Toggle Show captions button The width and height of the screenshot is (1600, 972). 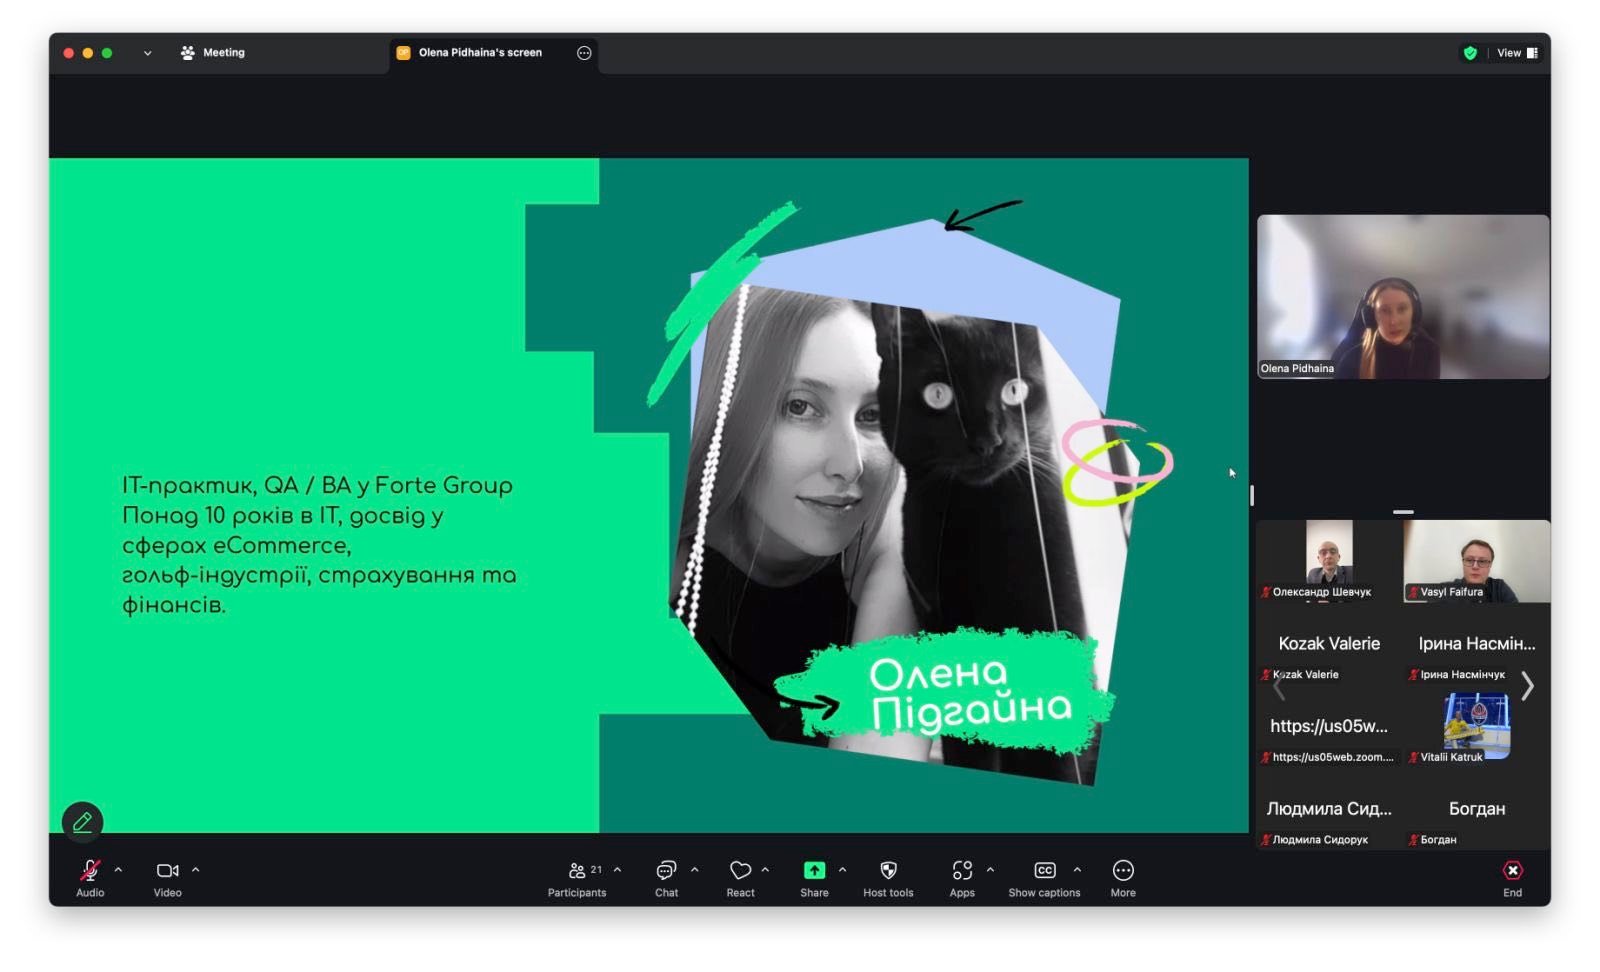click(1044, 877)
